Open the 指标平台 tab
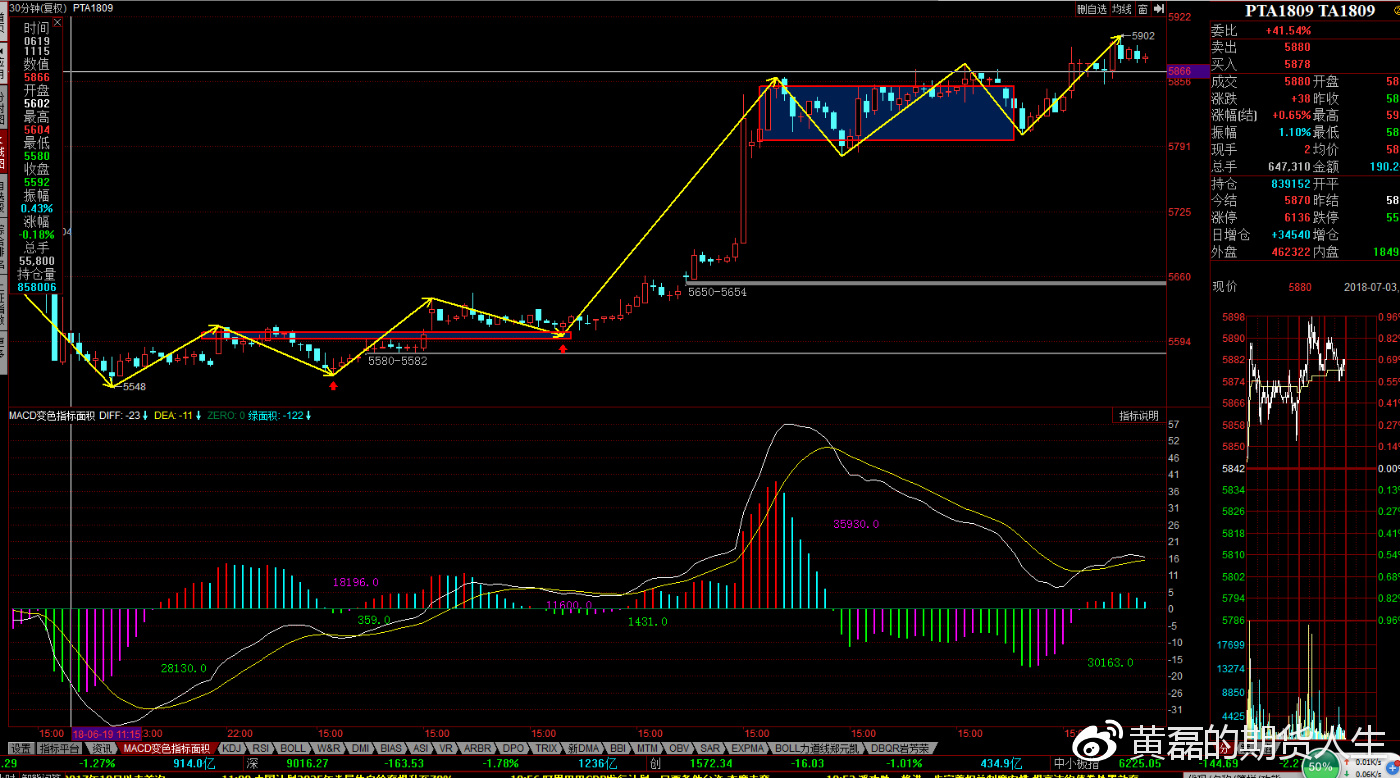Screen dimensions: 1400x778 pyautogui.click(x=60, y=748)
